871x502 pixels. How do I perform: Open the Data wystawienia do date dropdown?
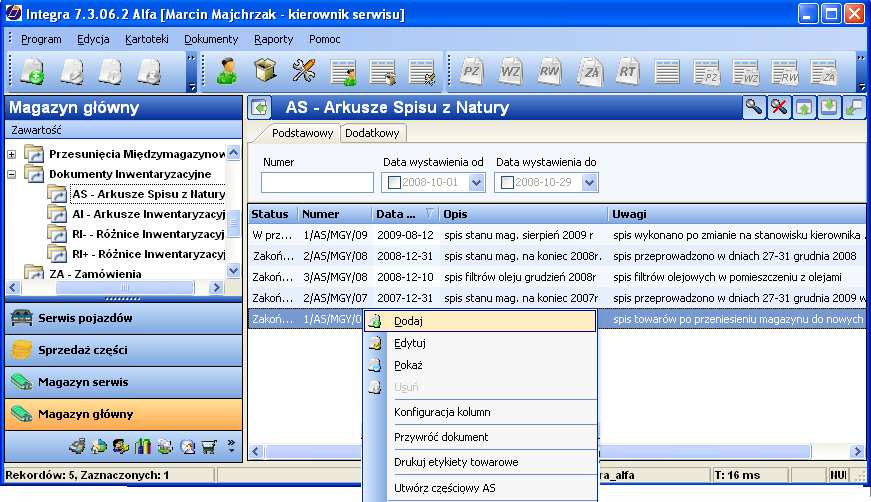[589, 182]
